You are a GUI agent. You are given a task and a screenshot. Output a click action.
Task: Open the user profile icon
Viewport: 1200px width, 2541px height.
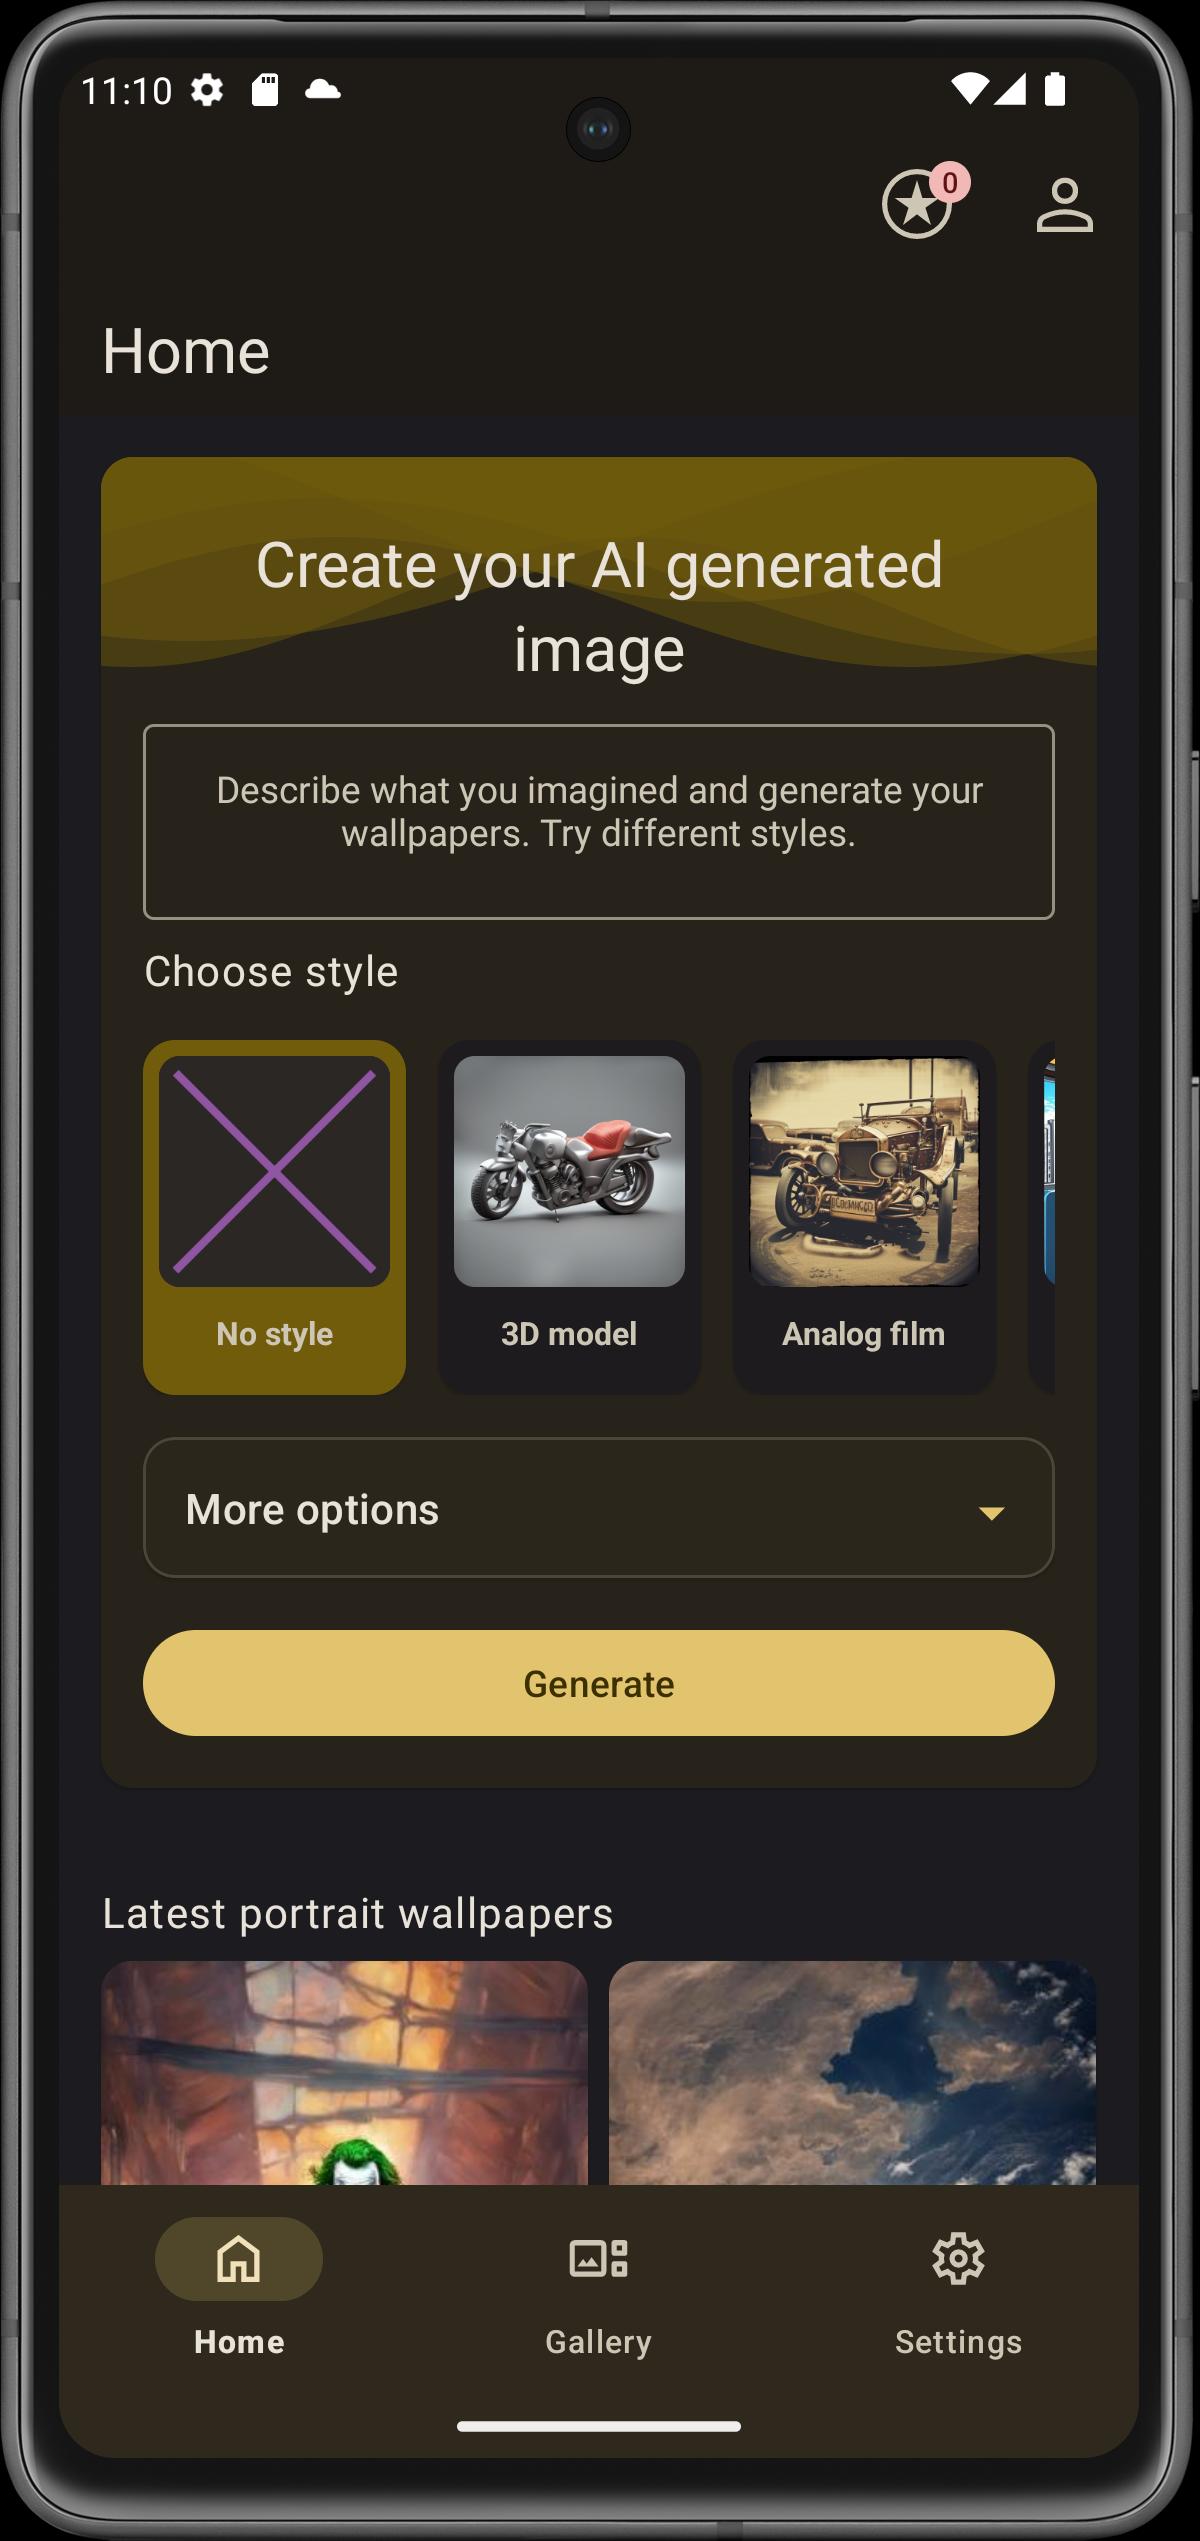(1064, 205)
